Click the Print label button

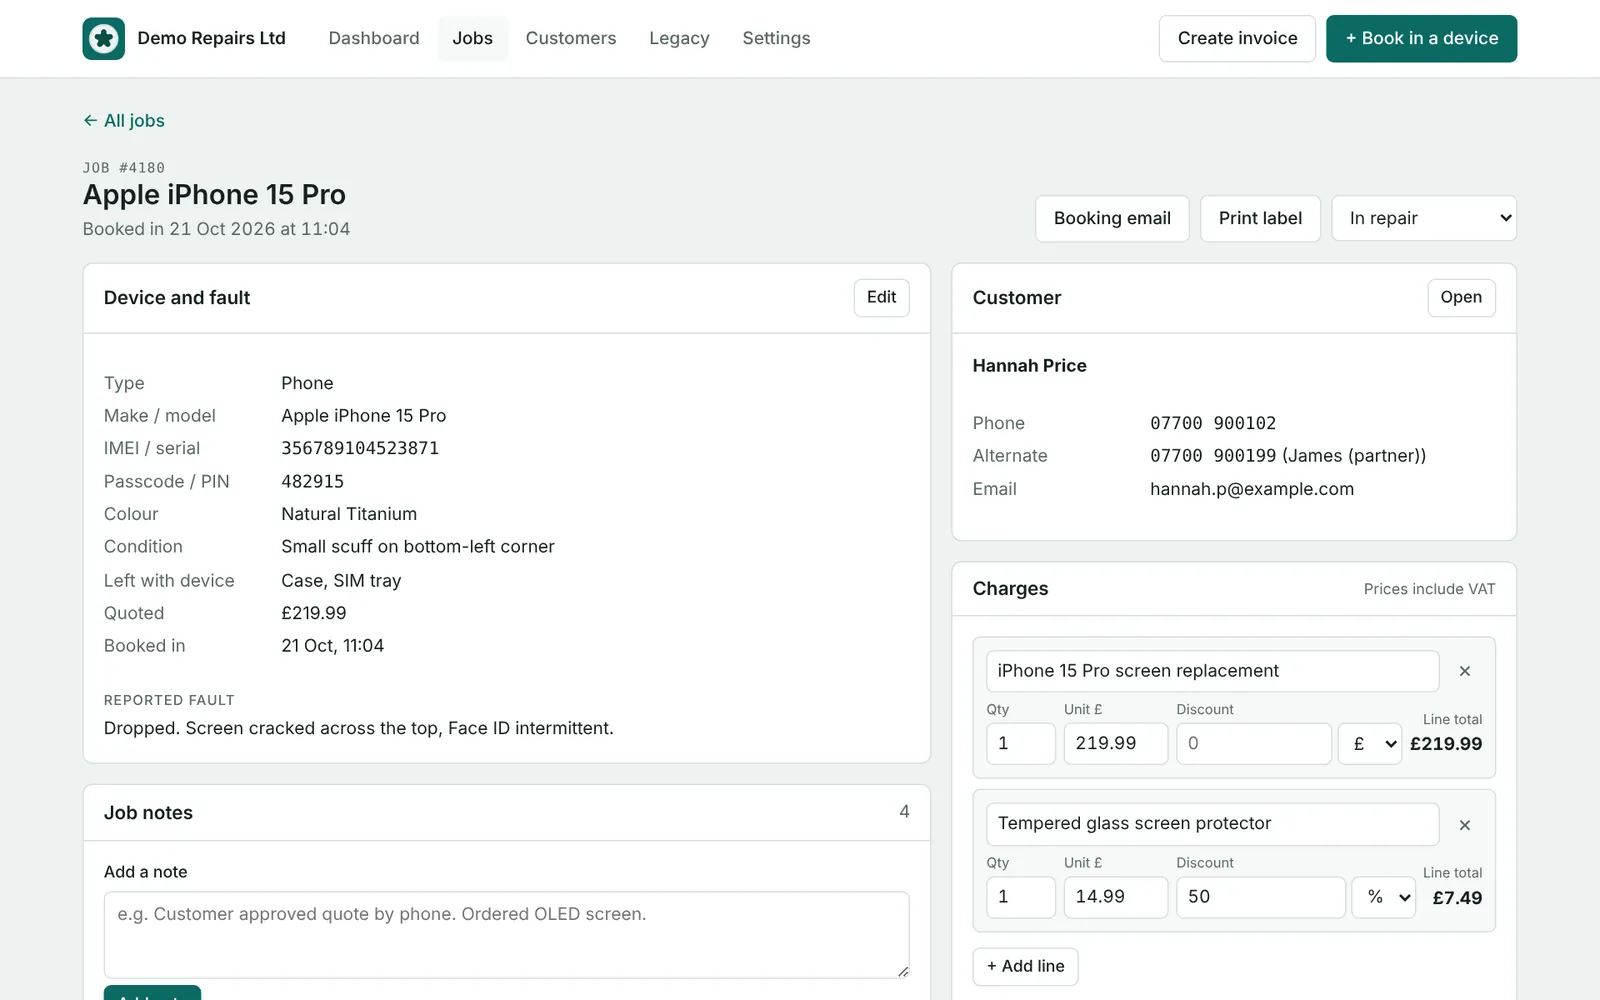[x=1260, y=218]
